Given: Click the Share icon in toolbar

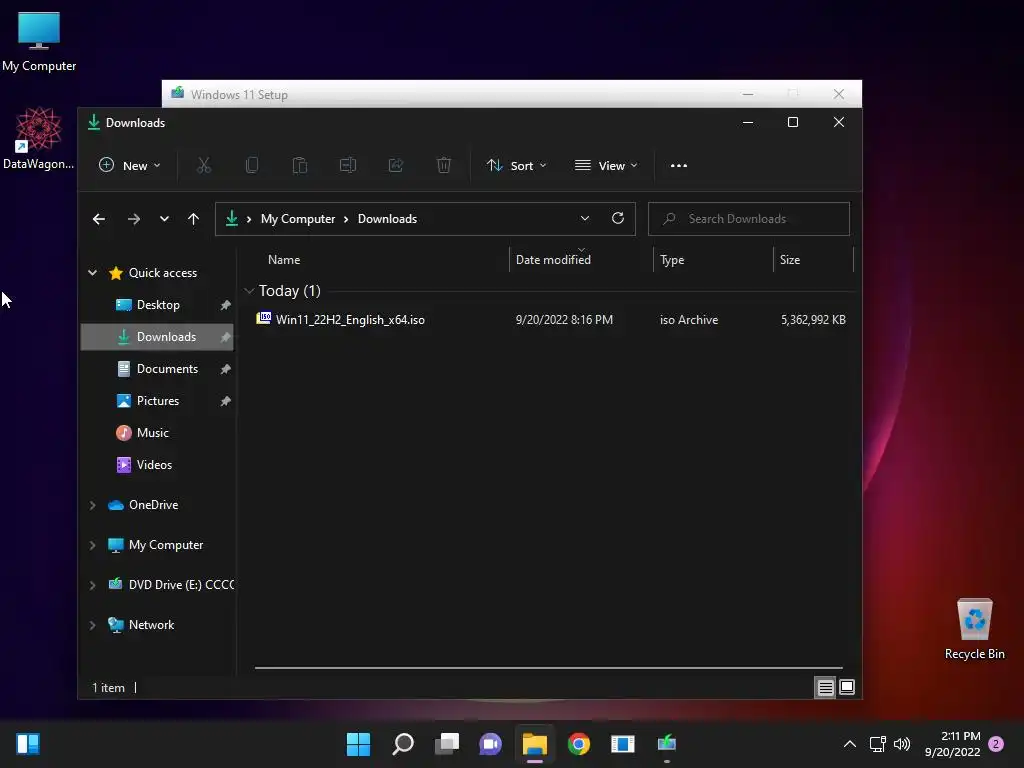Looking at the screenshot, I should click(x=396, y=165).
